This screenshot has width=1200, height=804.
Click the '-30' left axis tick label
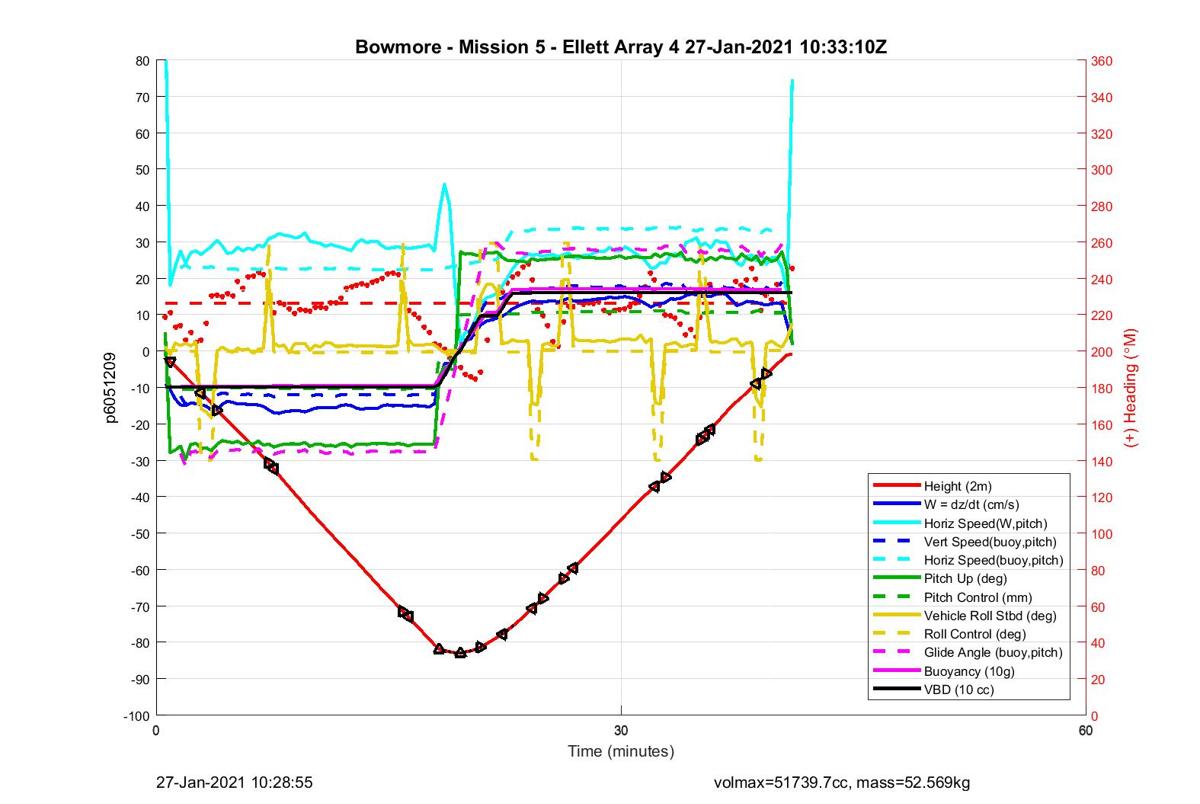[139, 461]
